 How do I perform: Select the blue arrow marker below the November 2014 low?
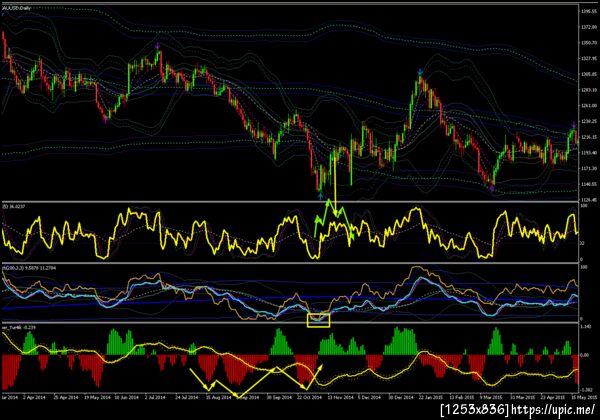(321, 196)
